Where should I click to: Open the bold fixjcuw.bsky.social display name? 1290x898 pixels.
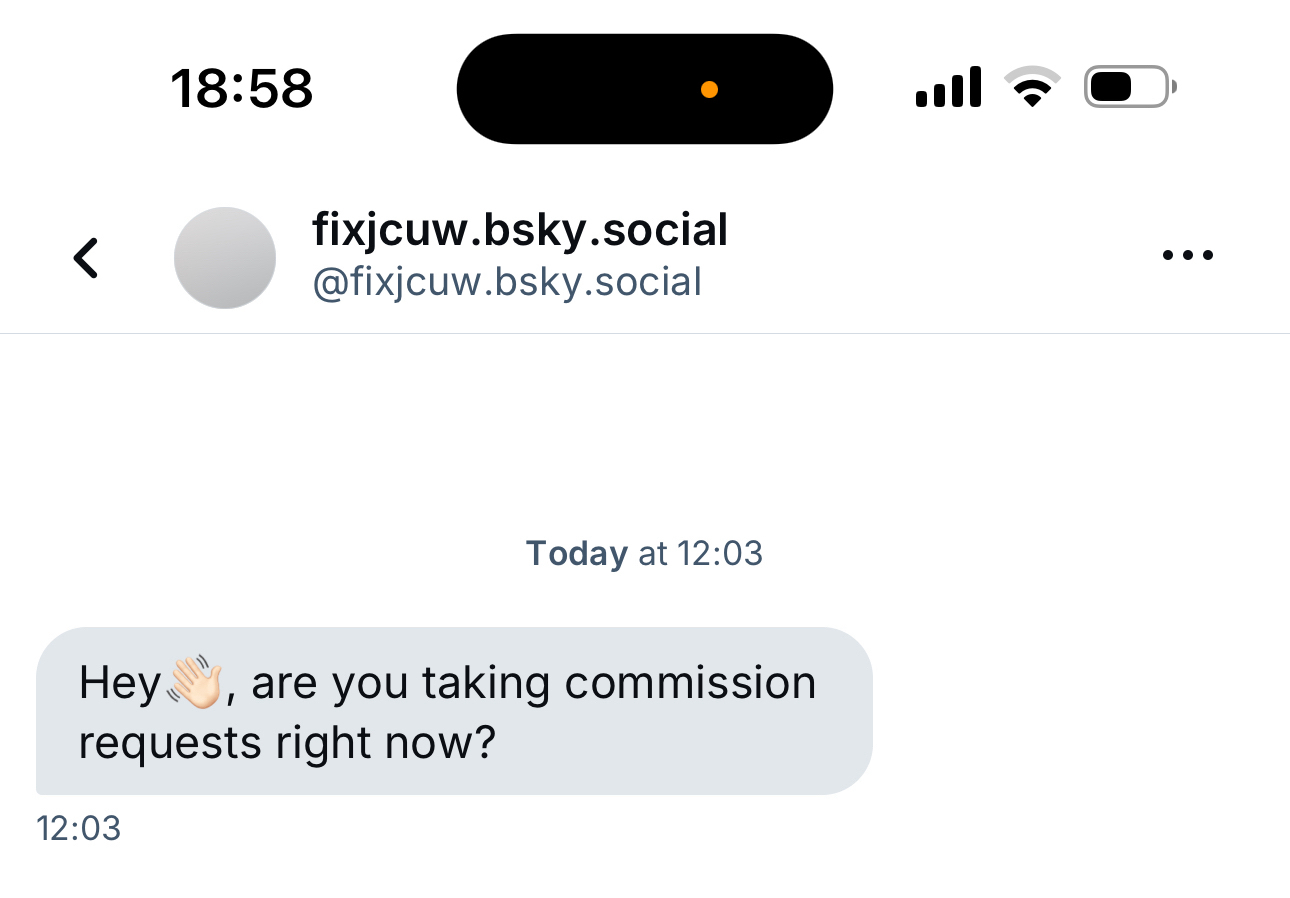[520, 231]
